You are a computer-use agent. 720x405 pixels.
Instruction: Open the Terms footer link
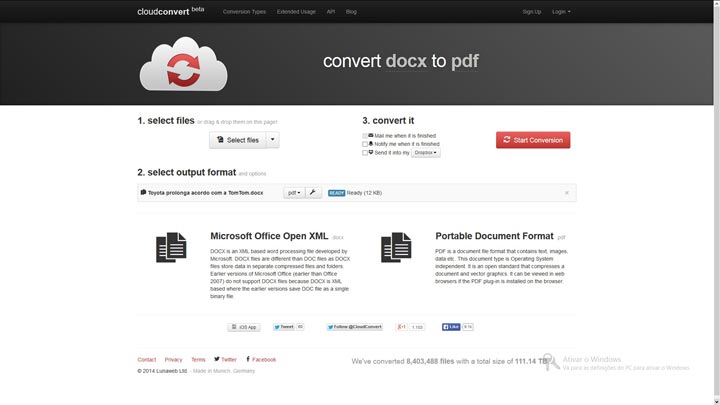[198, 360]
